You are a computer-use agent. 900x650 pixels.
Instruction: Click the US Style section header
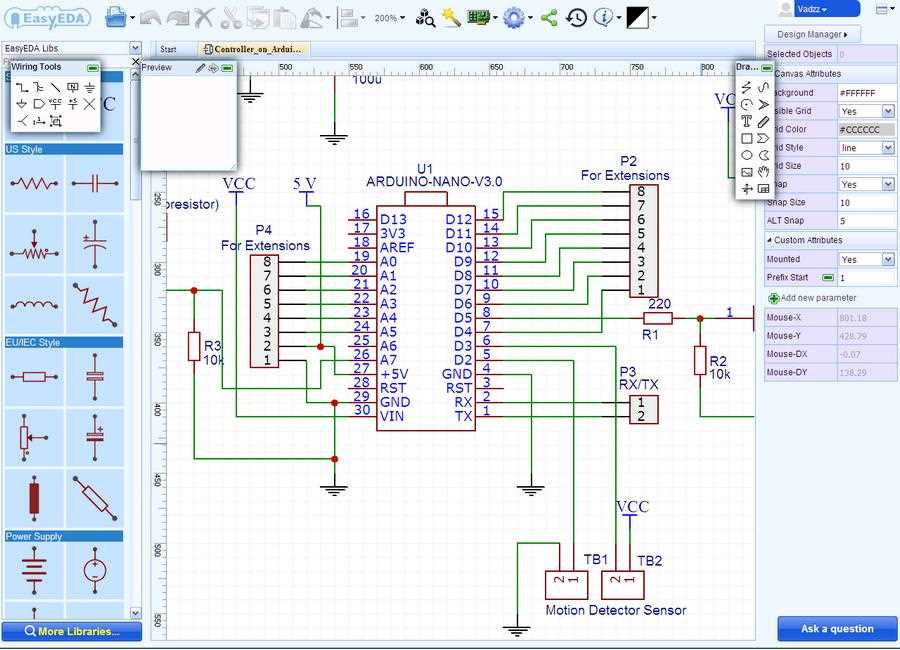point(63,149)
